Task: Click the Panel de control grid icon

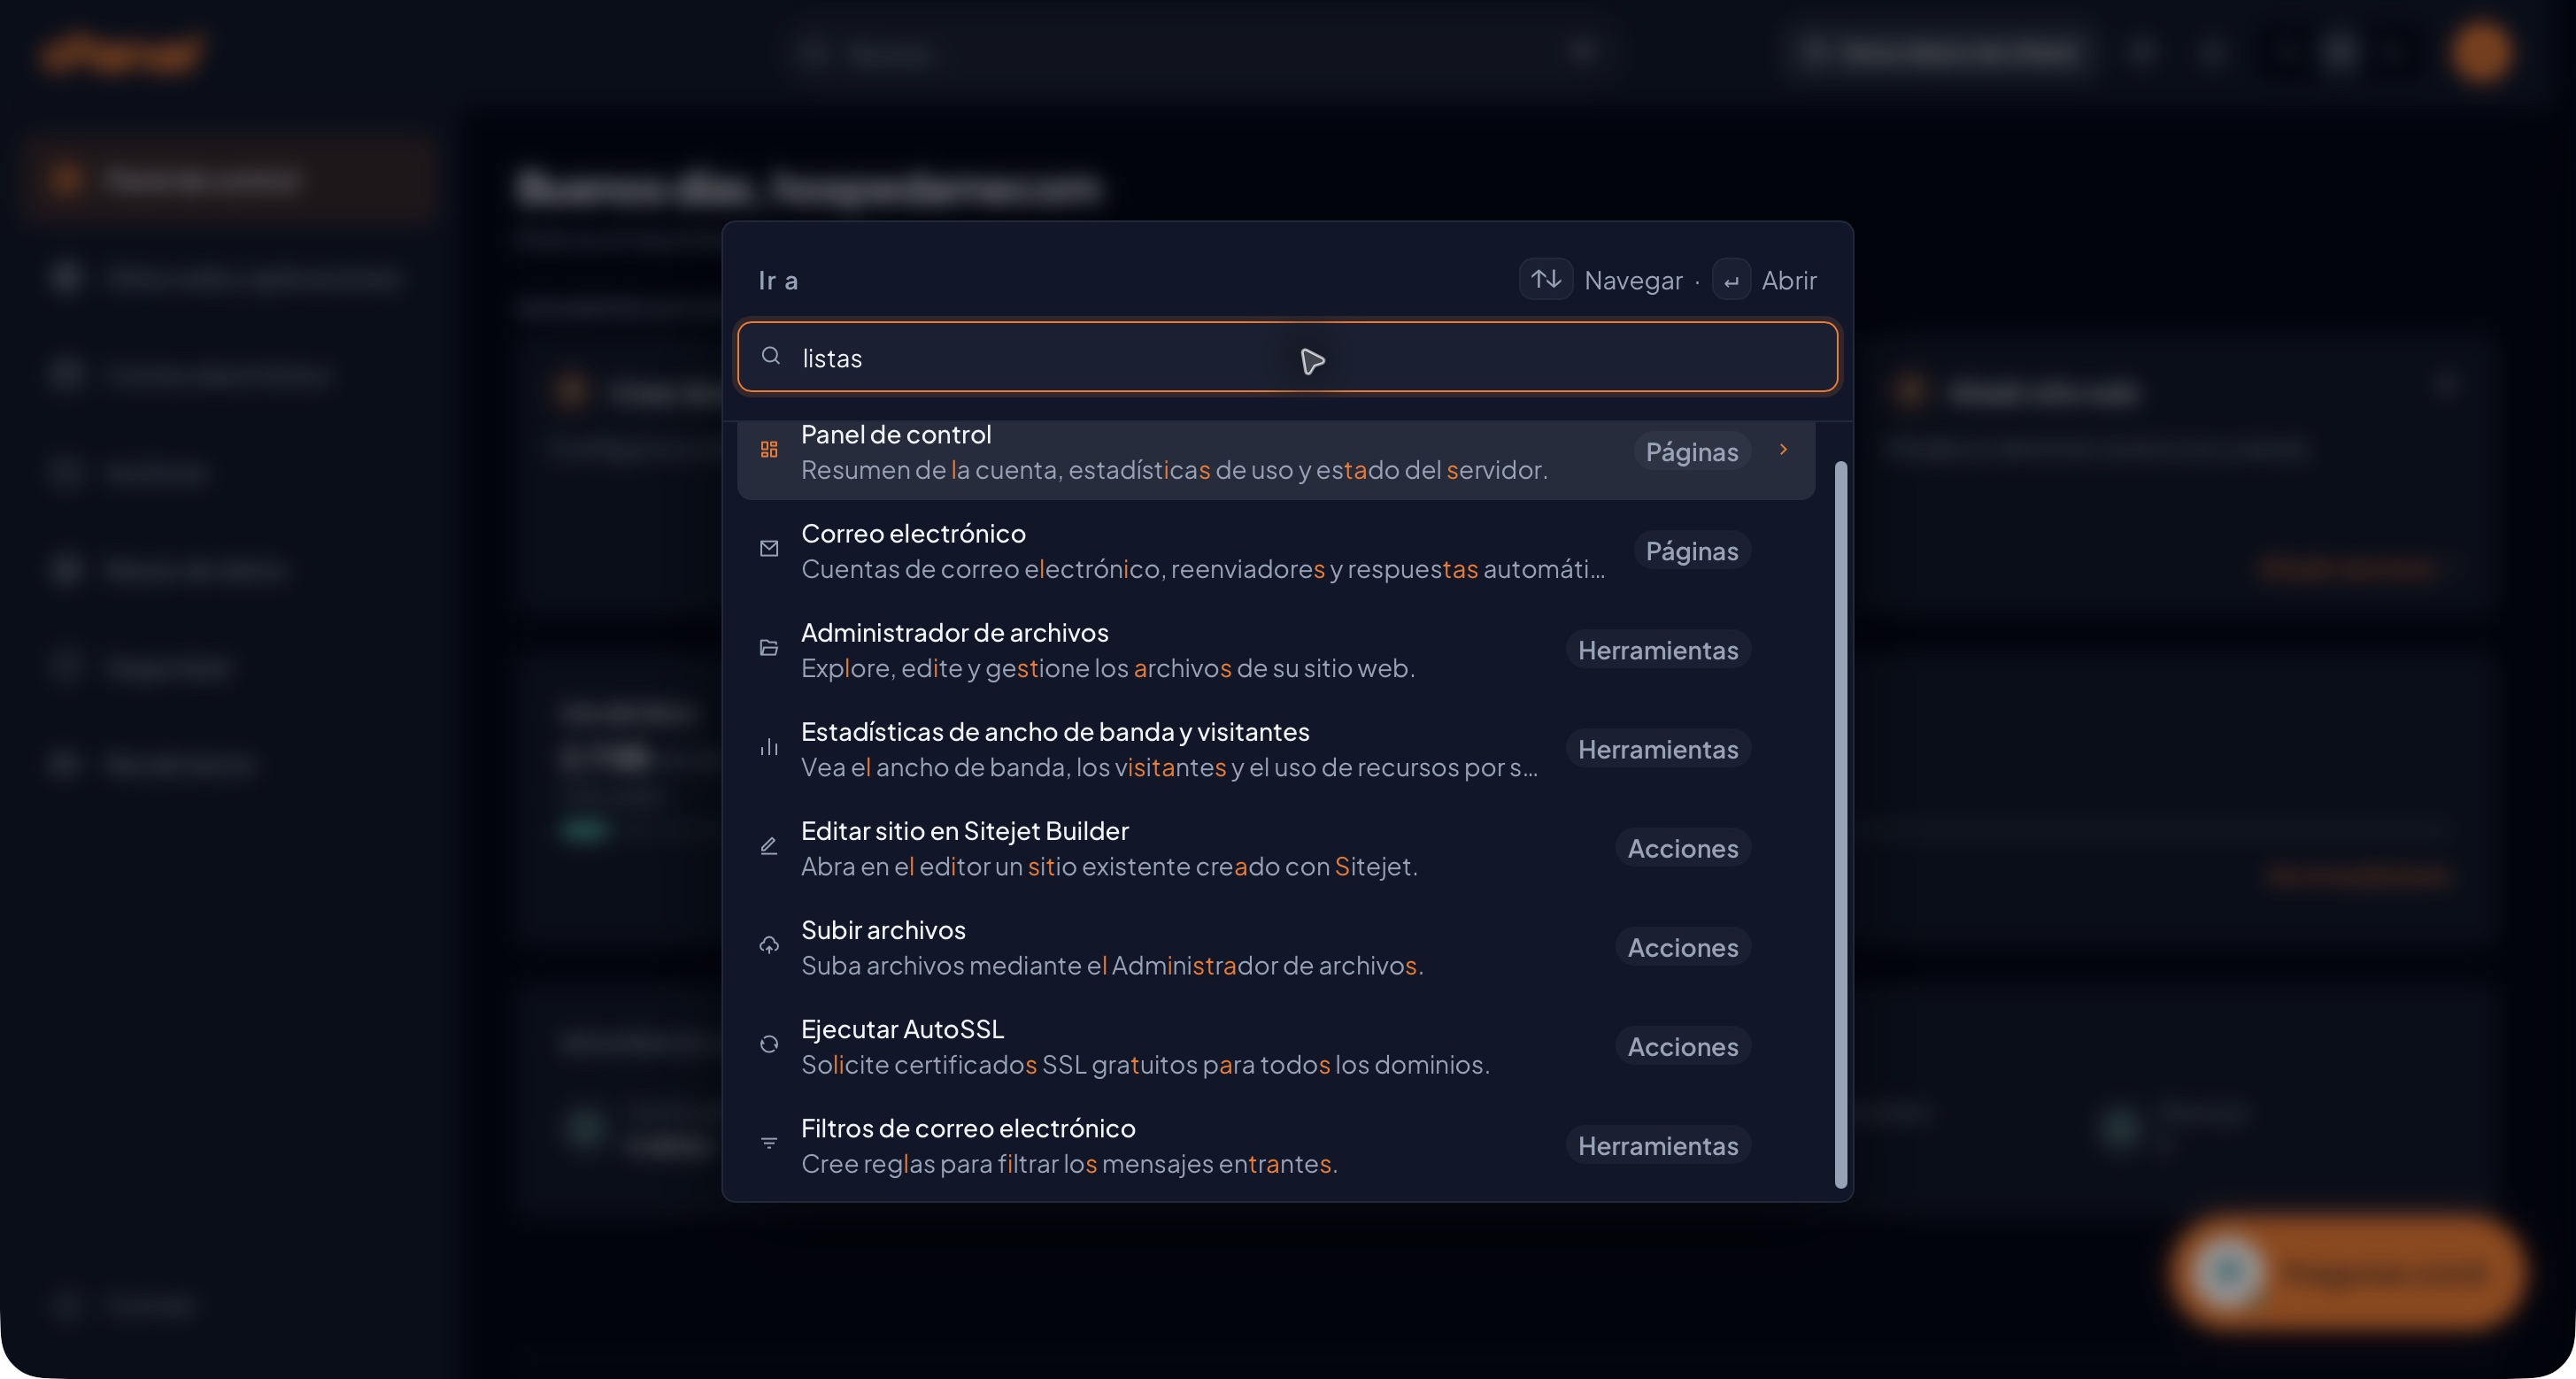Action: (x=769, y=450)
